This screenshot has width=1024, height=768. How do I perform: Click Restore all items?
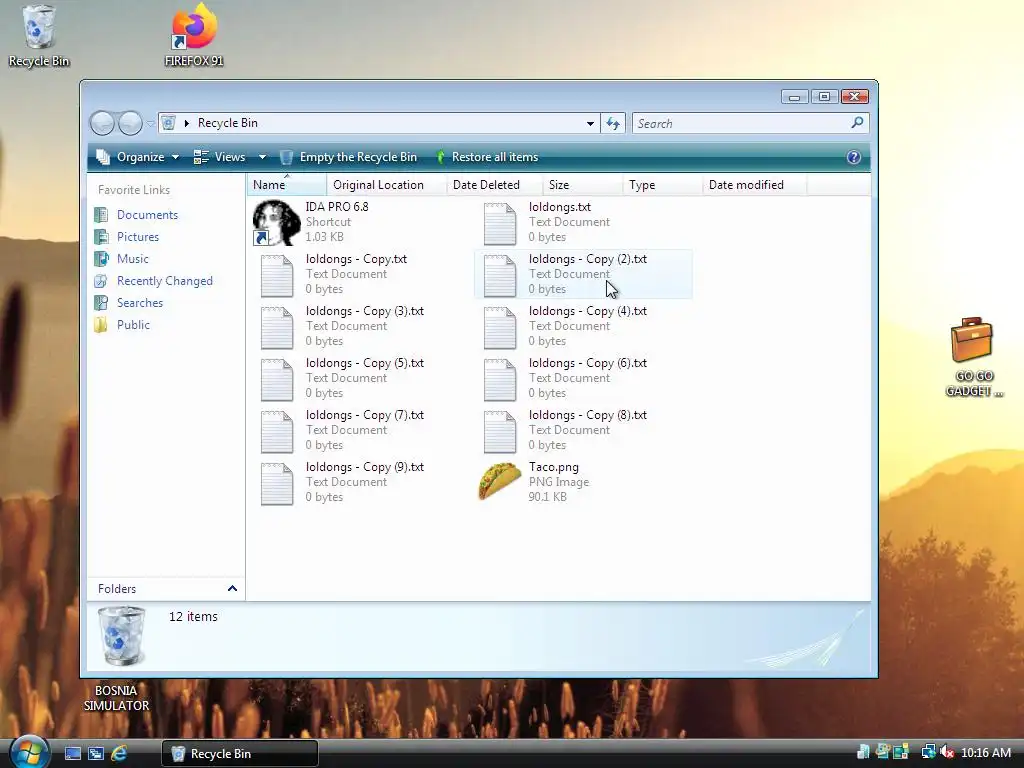coord(487,157)
